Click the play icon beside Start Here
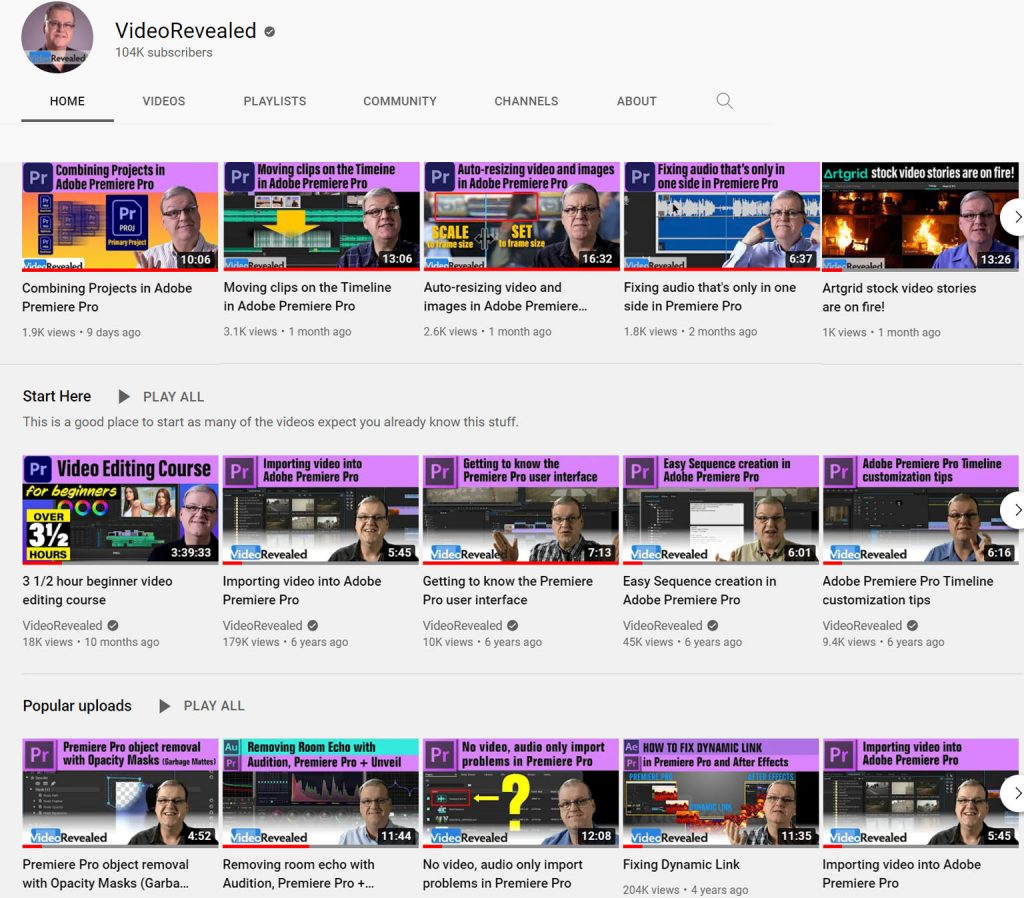Viewport: 1024px width, 898px height. point(123,396)
